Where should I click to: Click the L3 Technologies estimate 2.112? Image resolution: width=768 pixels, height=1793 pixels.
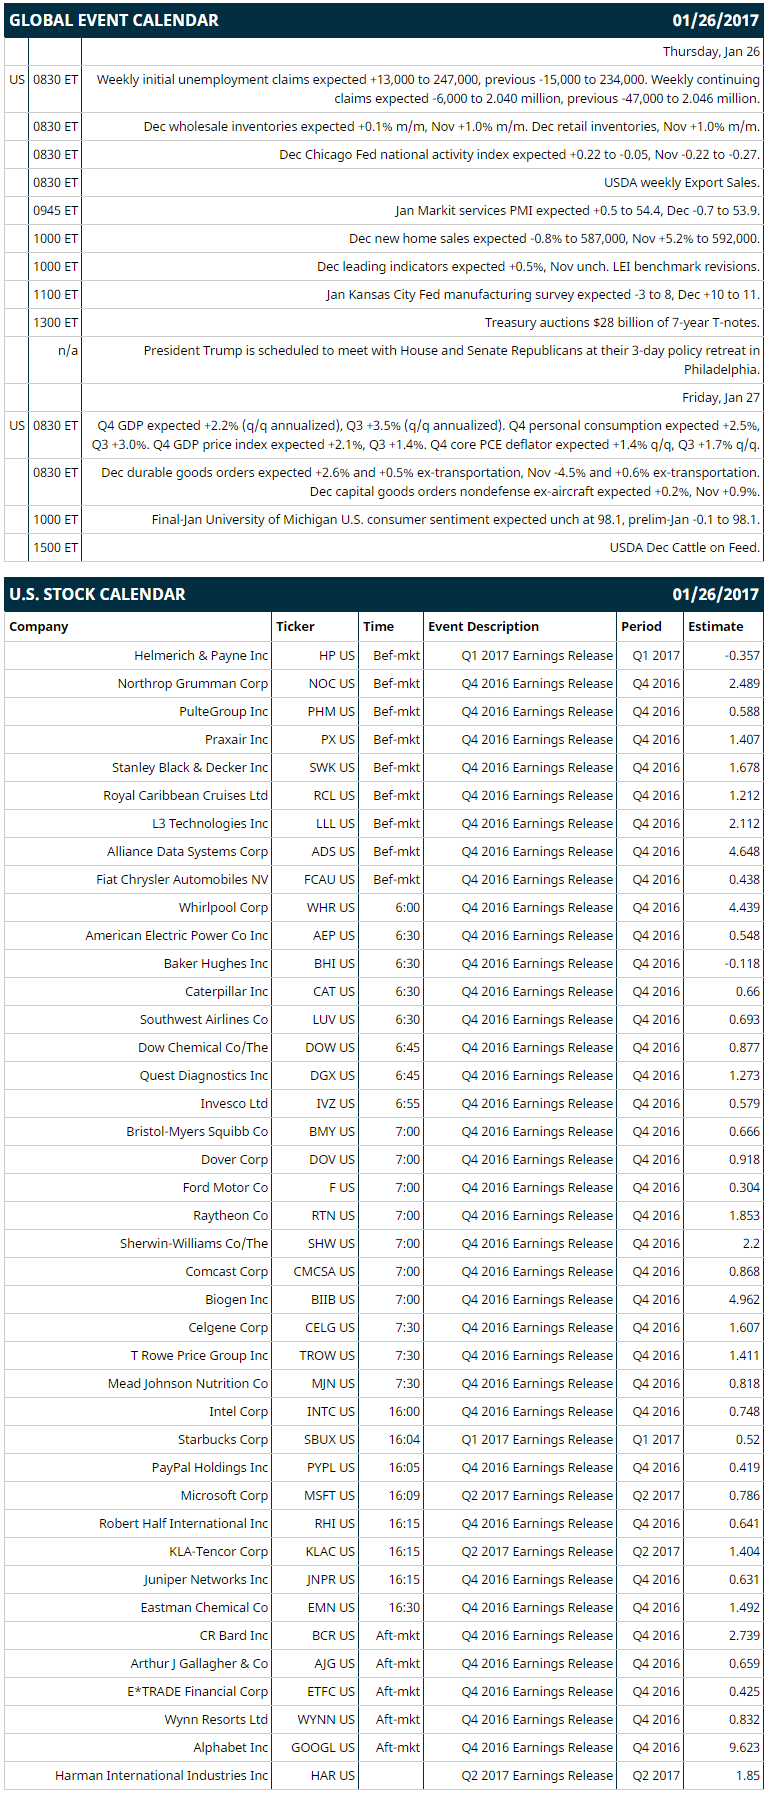coord(744,823)
